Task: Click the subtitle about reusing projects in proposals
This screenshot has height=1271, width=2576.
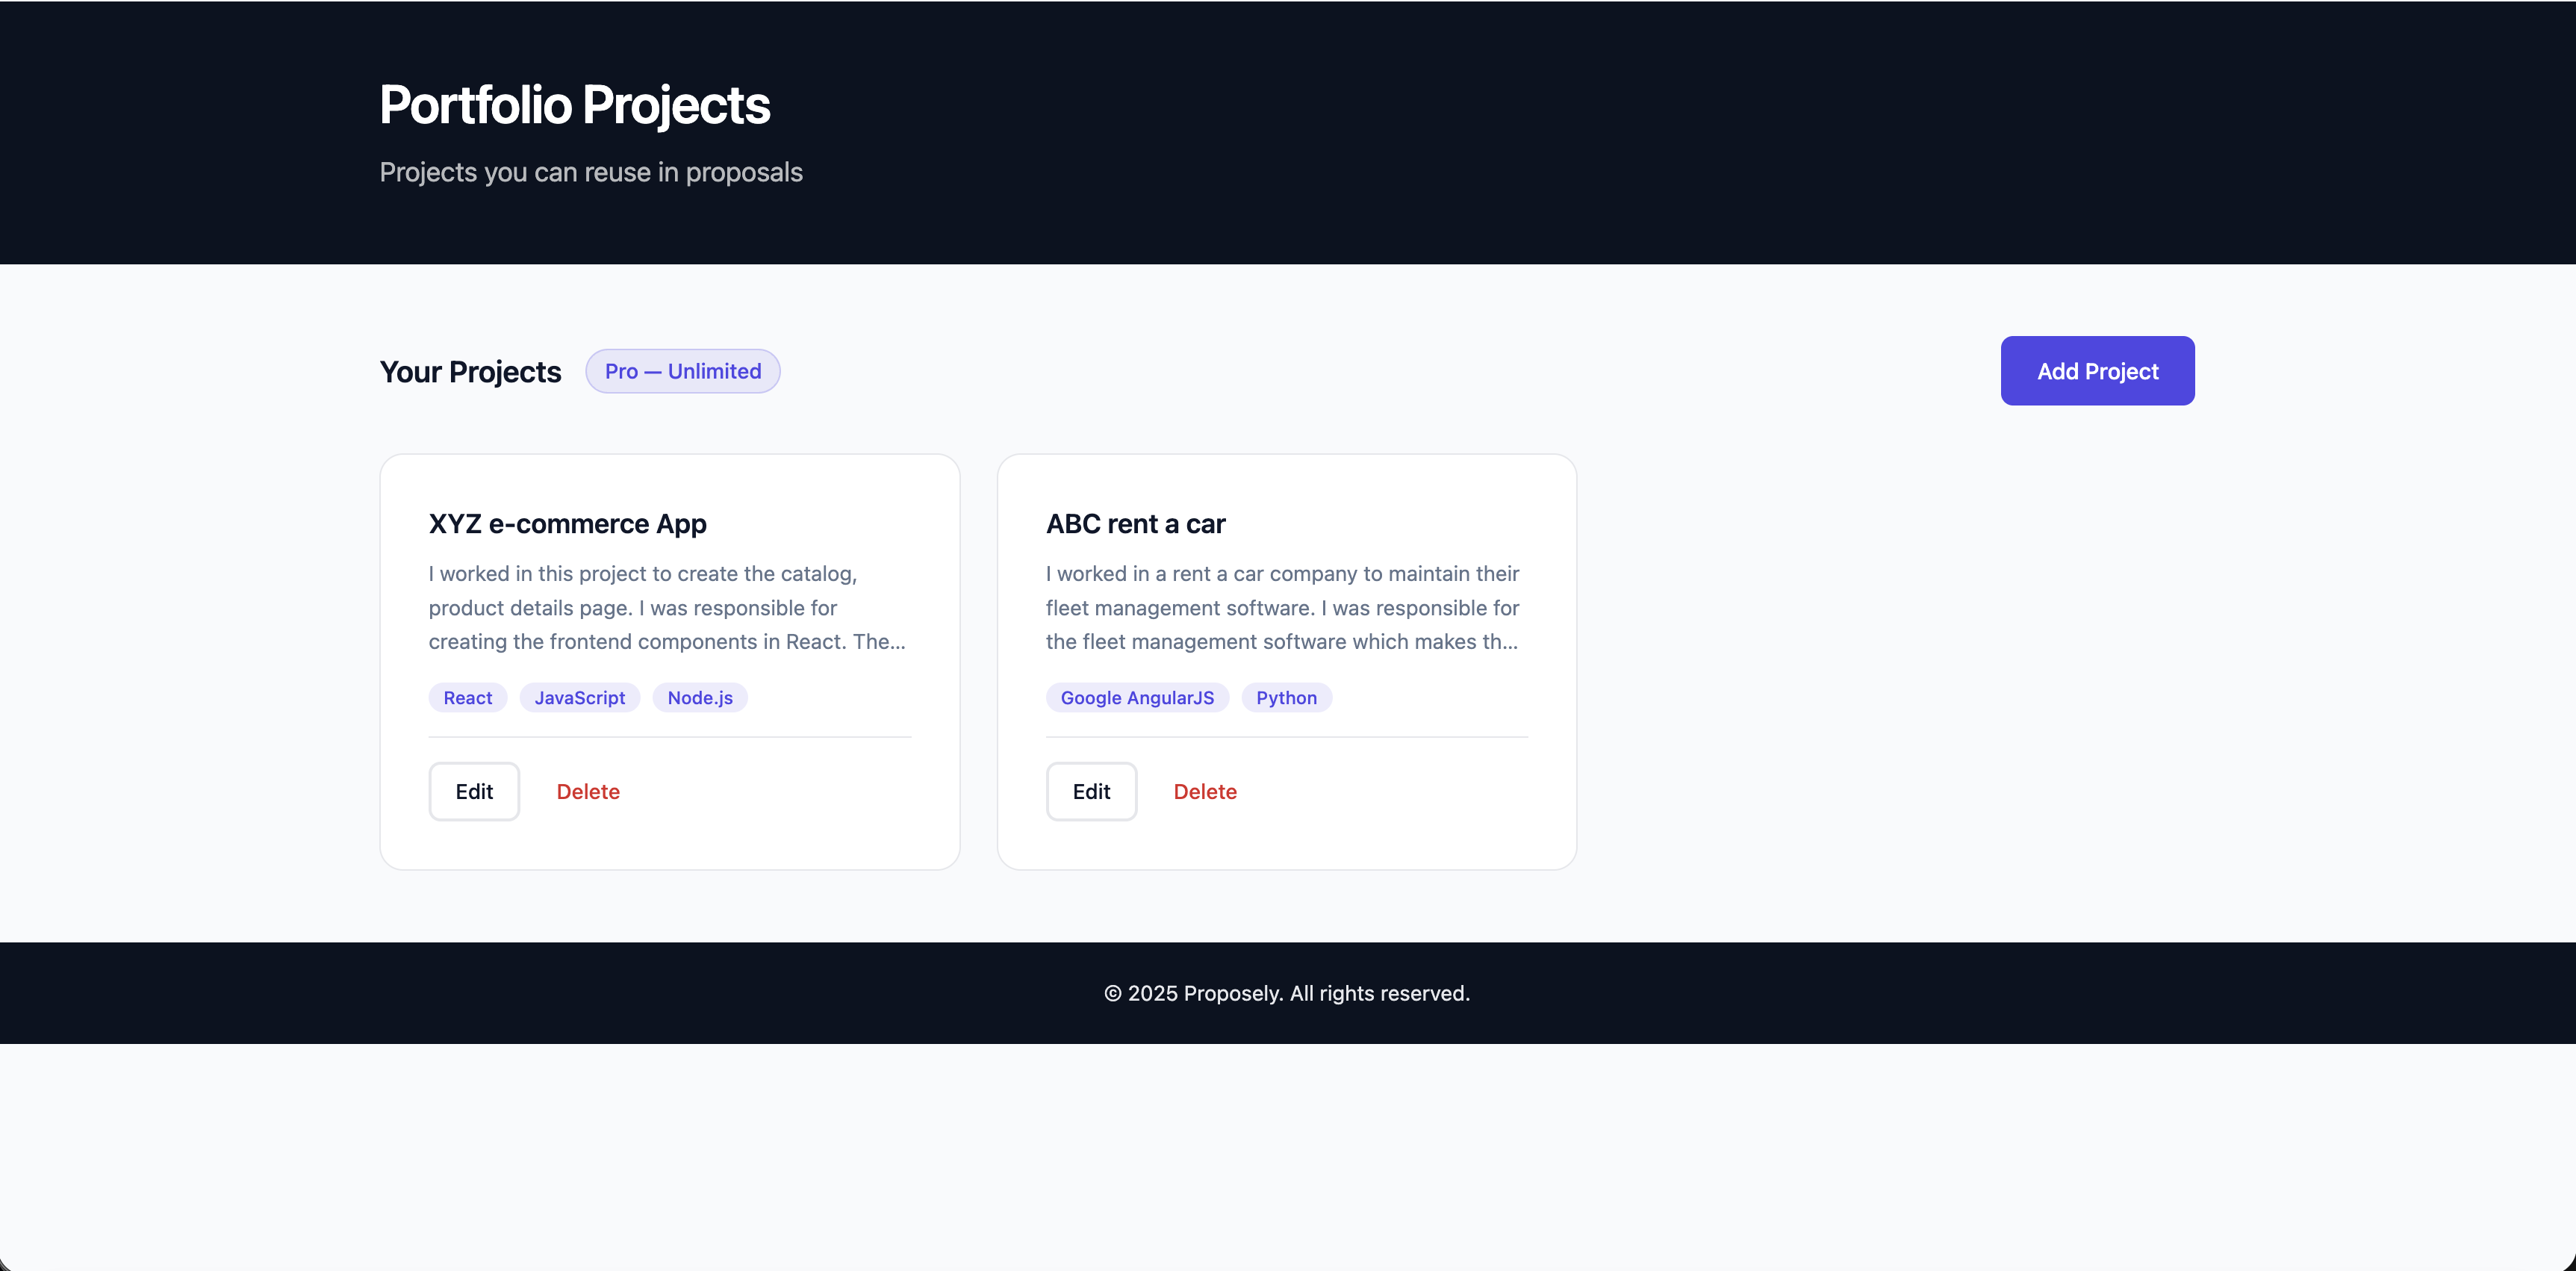Action: click(591, 173)
